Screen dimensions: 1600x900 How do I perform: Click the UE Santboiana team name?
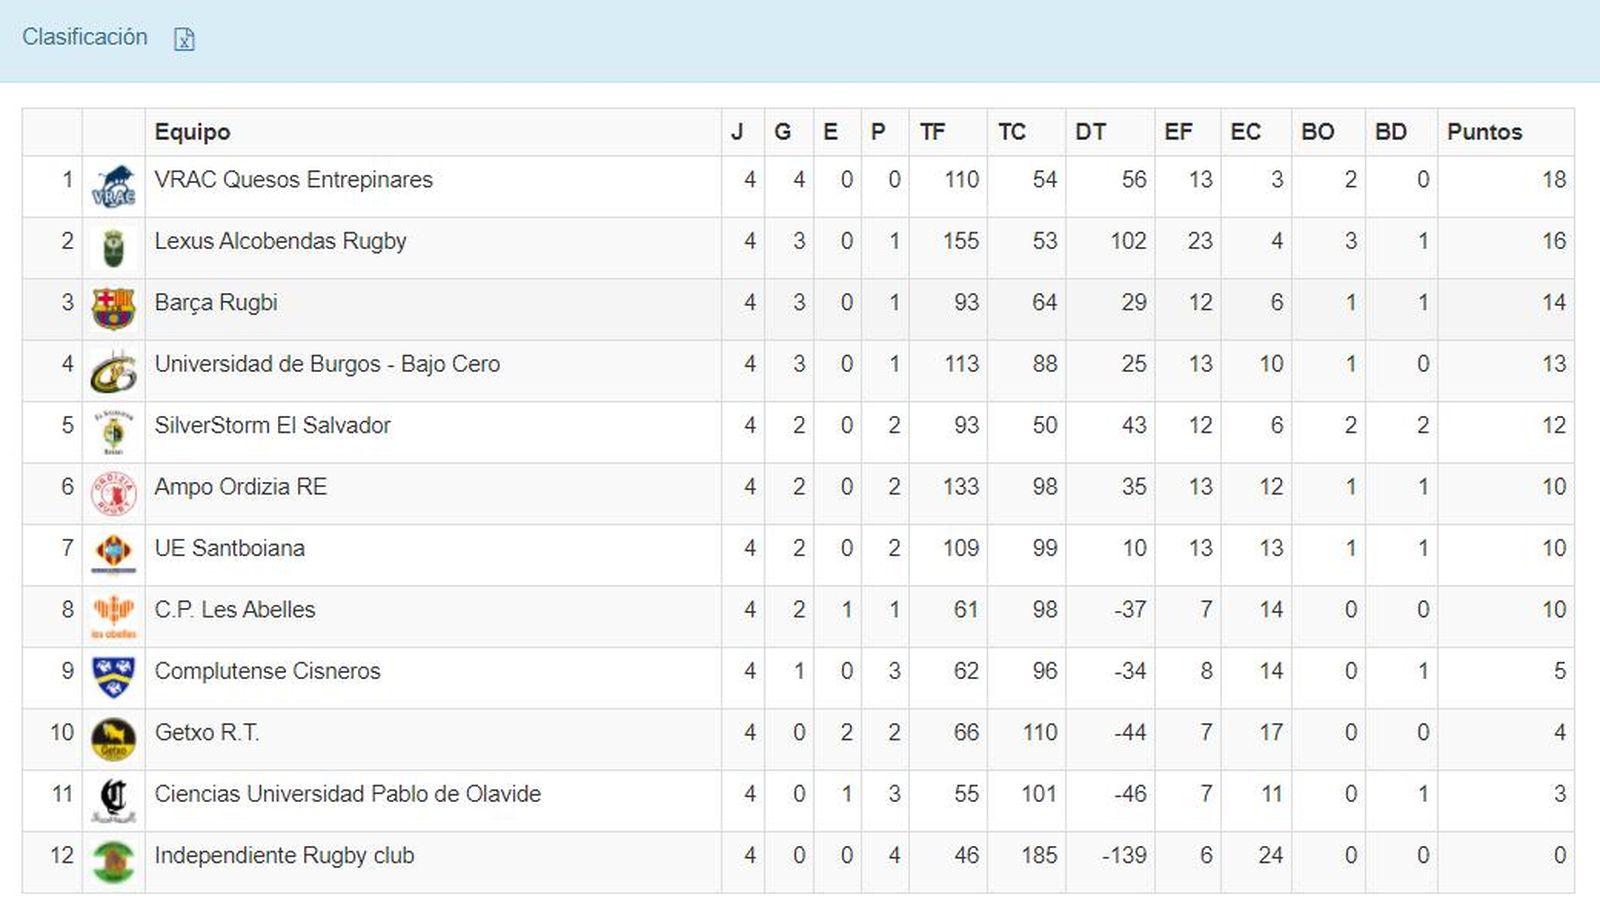click(x=230, y=548)
